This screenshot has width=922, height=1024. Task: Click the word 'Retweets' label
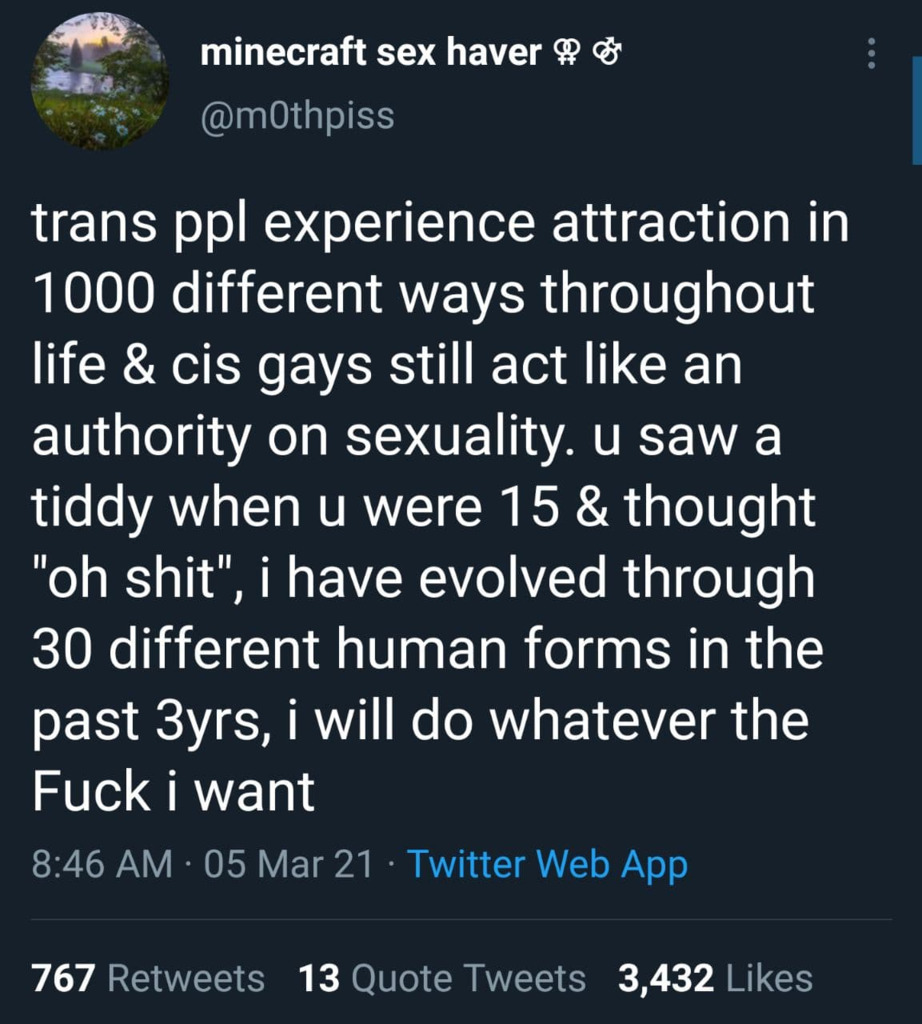click(186, 978)
